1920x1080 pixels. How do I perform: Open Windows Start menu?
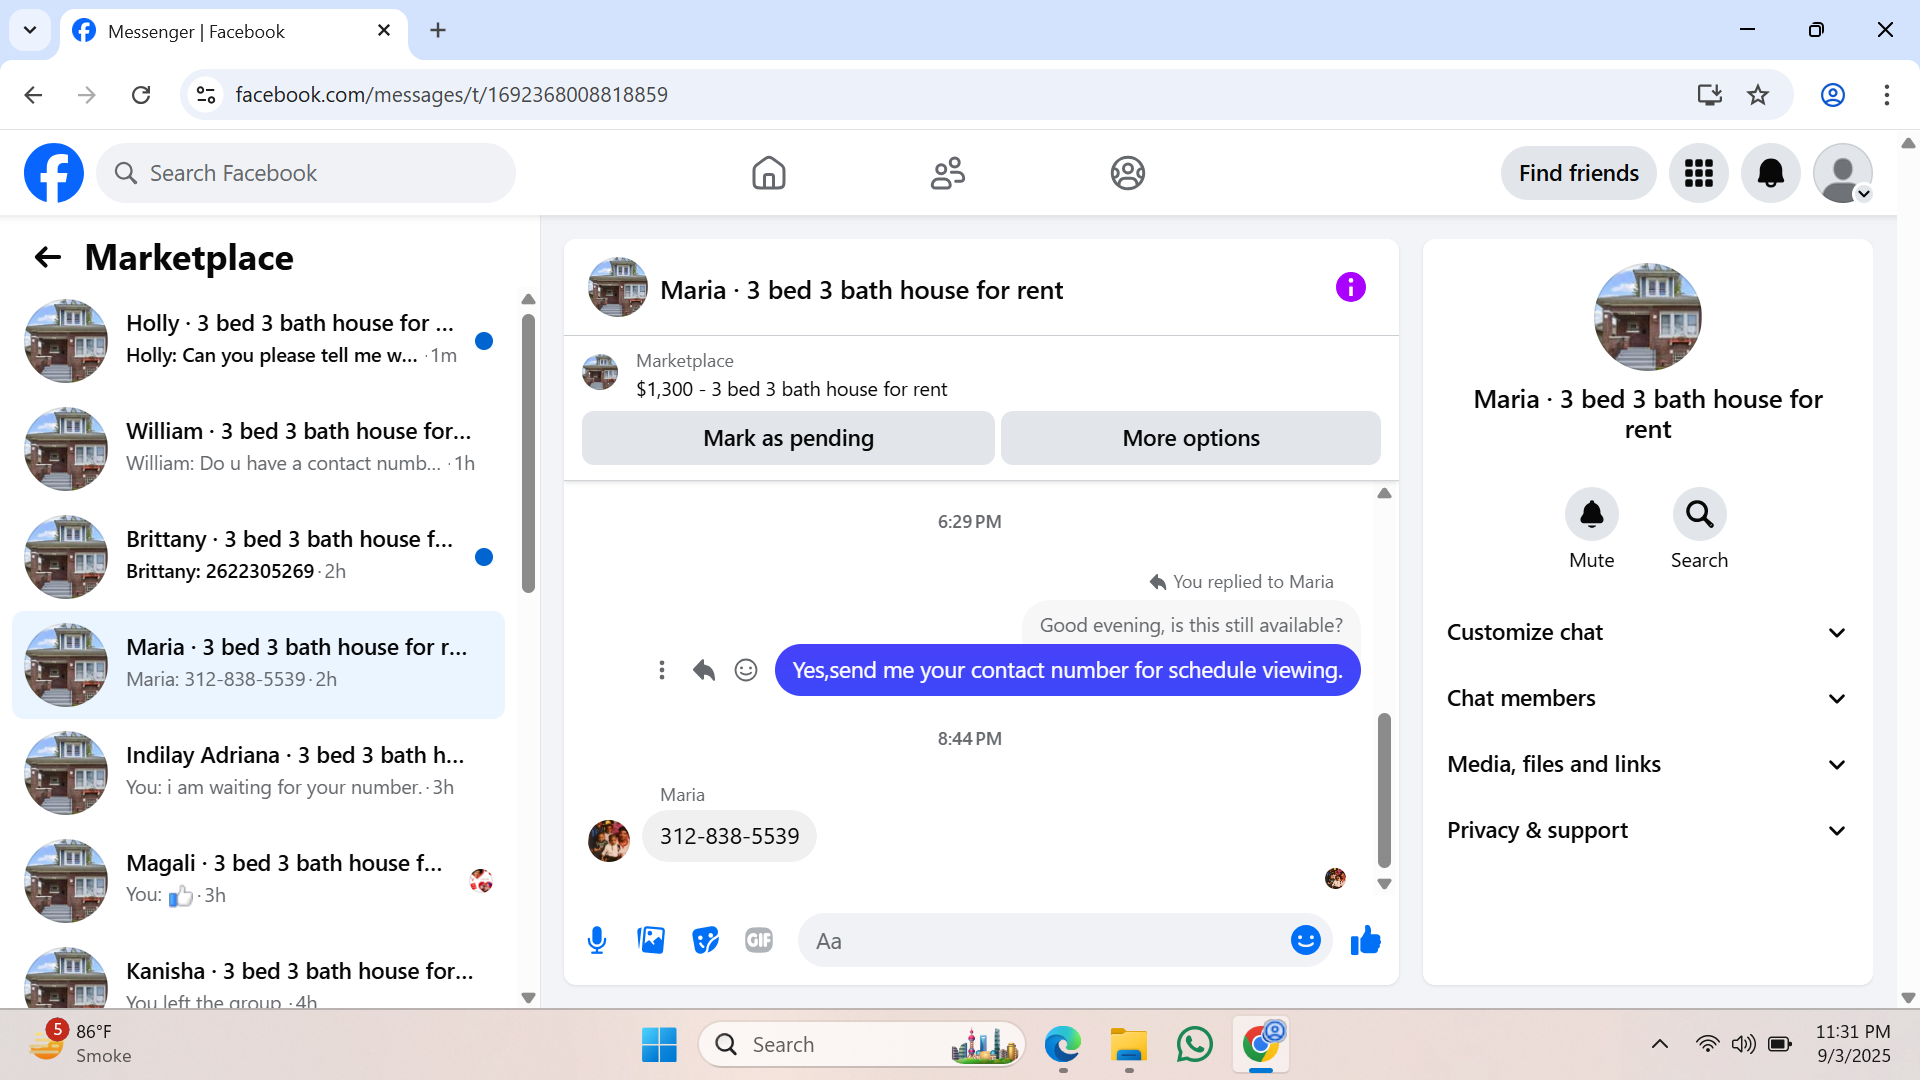pyautogui.click(x=659, y=1044)
